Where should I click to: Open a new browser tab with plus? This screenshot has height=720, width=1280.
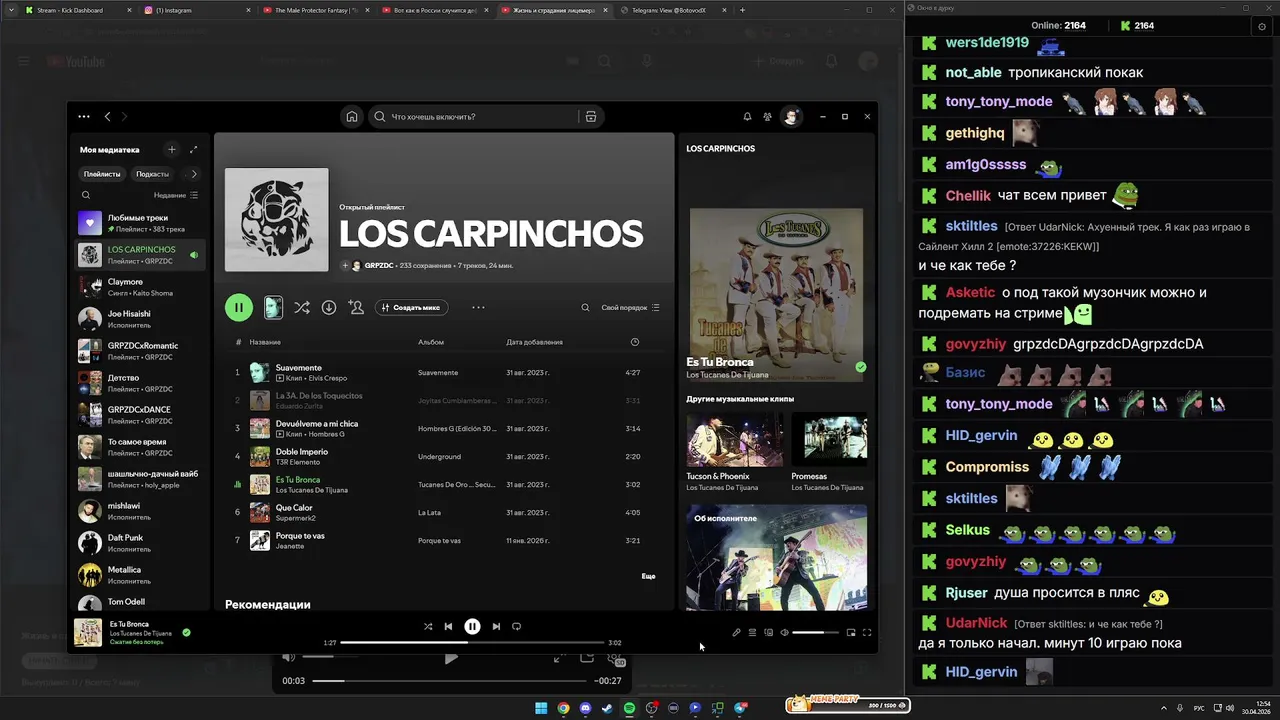pos(742,10)
